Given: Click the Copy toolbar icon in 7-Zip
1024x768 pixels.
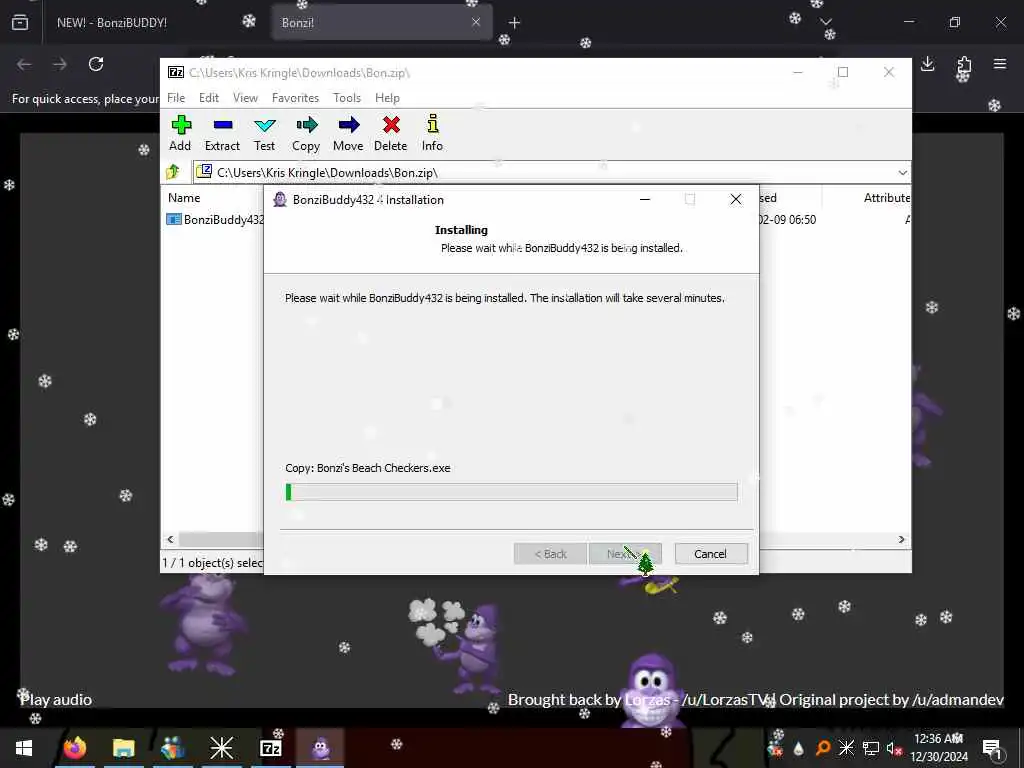Looking at the screenshot, I should click(x=306, y=133).
